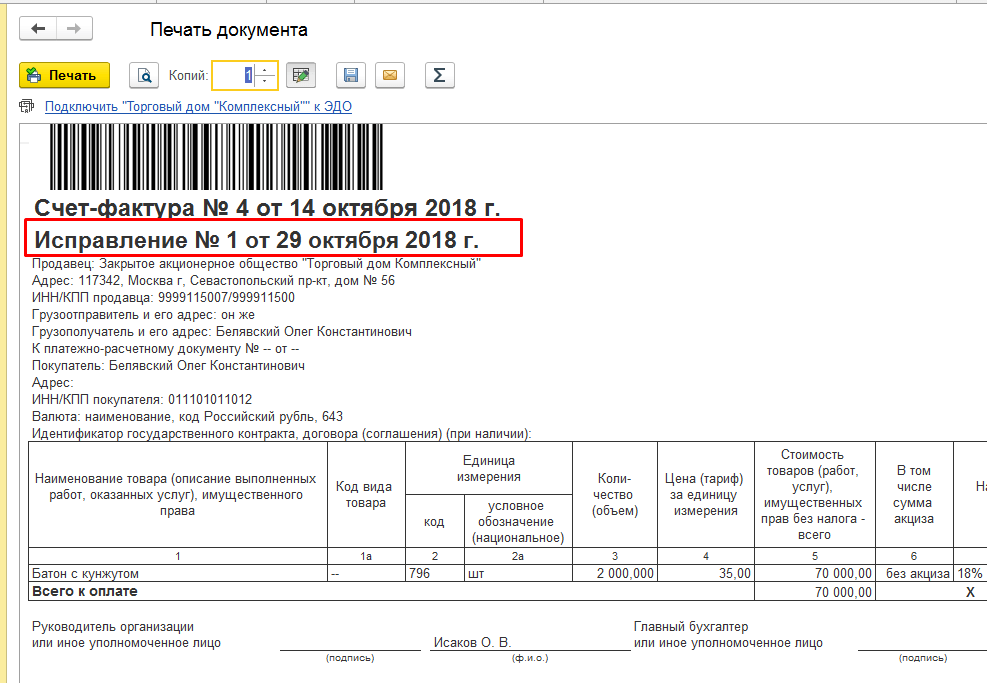Open link Подключить "Торговый дом "Комплексный"" к ЭДО
This screenshot has height=683, width=987.
[198, 106]
